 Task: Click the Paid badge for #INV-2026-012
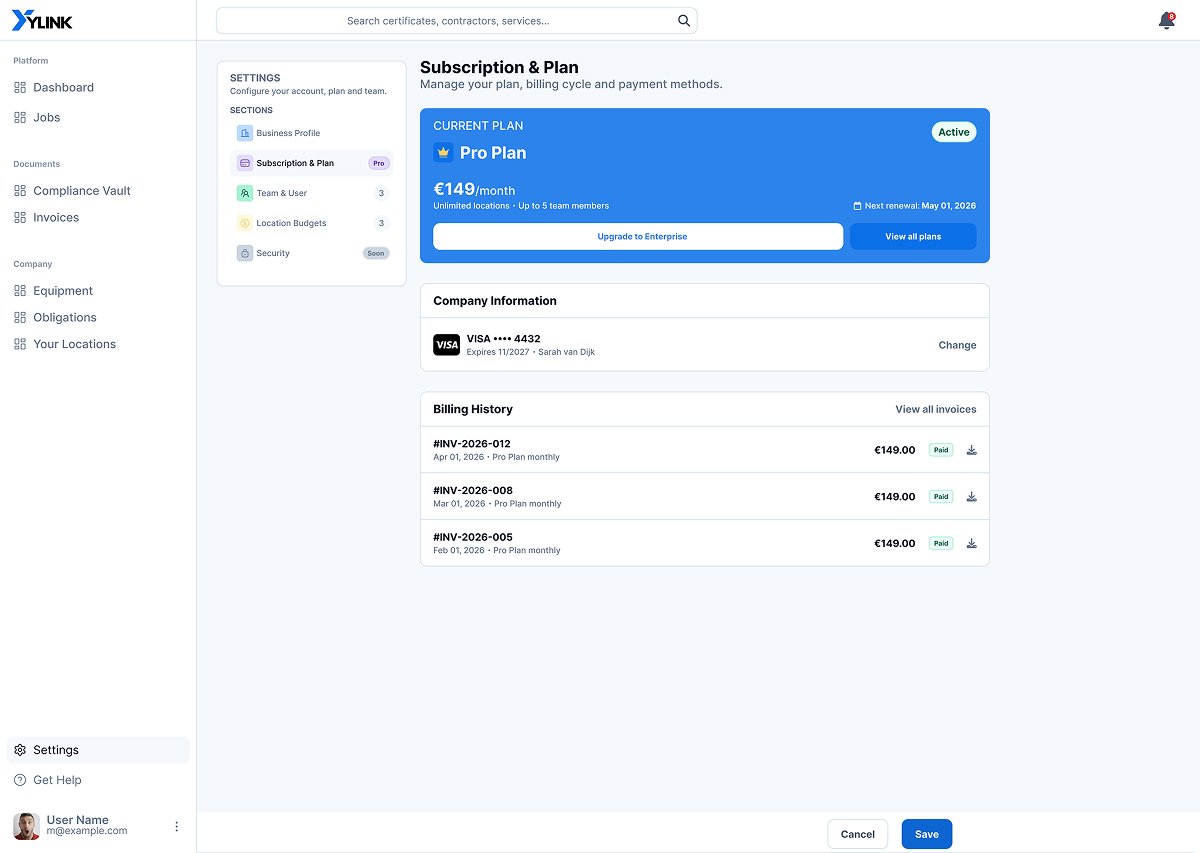pyautogui.click(x=941, y=450)
